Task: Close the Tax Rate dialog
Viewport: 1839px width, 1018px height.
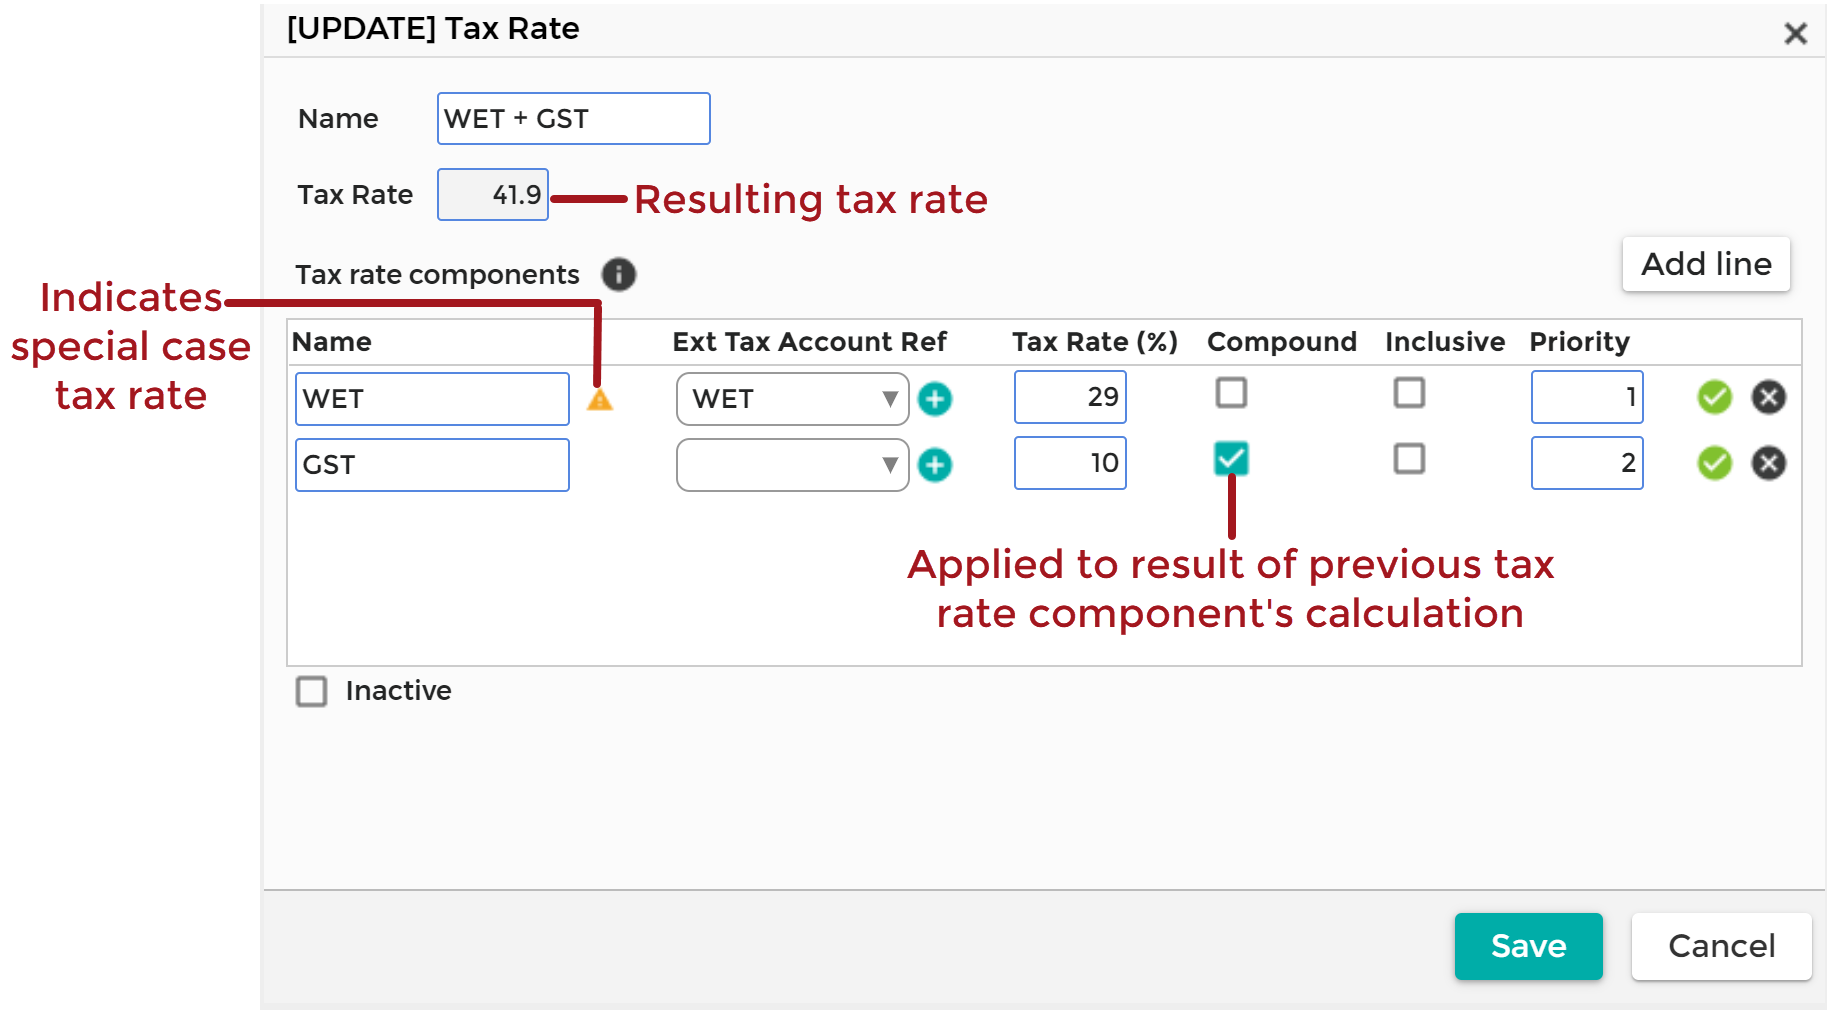Action: [1796, 34]
